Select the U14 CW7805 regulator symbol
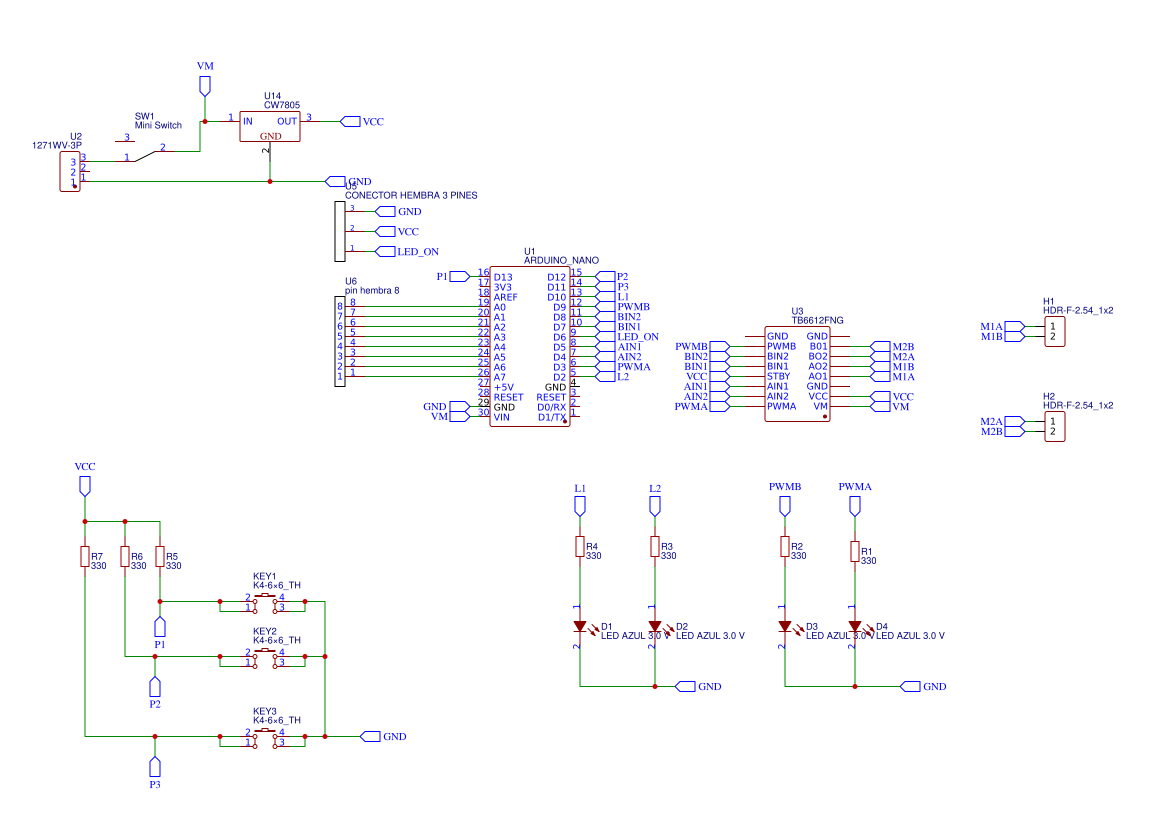 [x=270, y=126]
